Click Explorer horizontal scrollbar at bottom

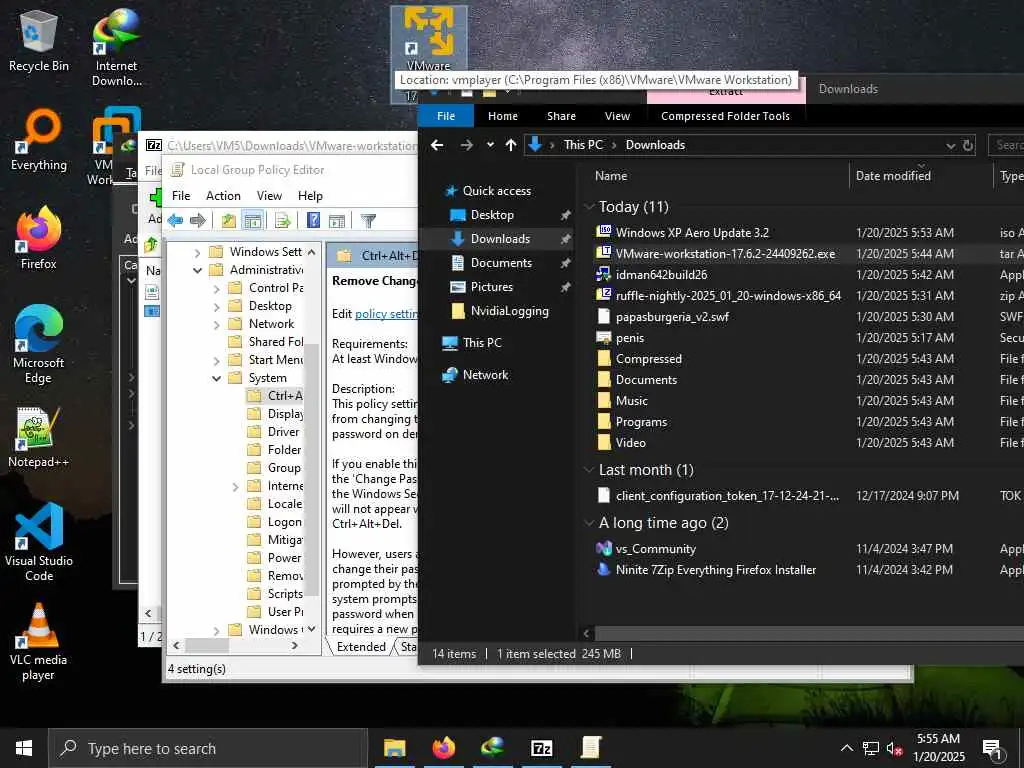click(810, 633)
